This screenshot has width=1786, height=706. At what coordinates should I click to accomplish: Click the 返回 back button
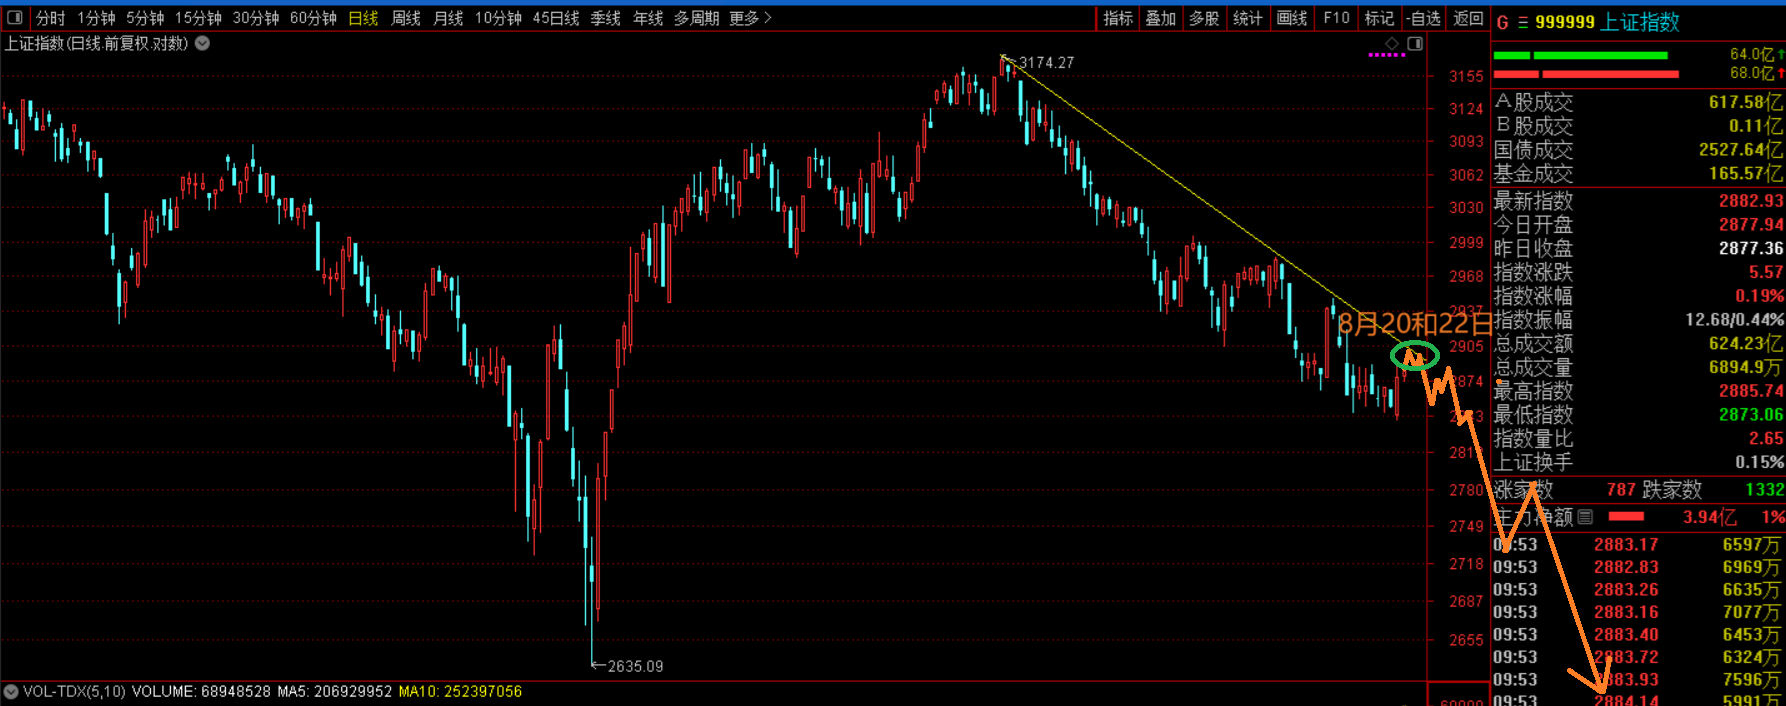tap(1468, 18)
